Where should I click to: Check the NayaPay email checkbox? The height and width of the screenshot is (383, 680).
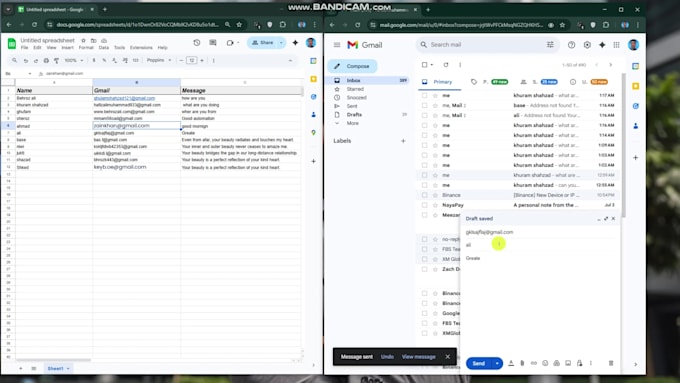click(425, 205)
